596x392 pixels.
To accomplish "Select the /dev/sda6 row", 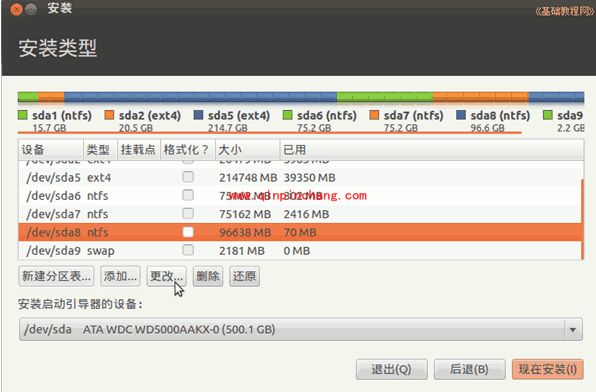I will (300, 195).
